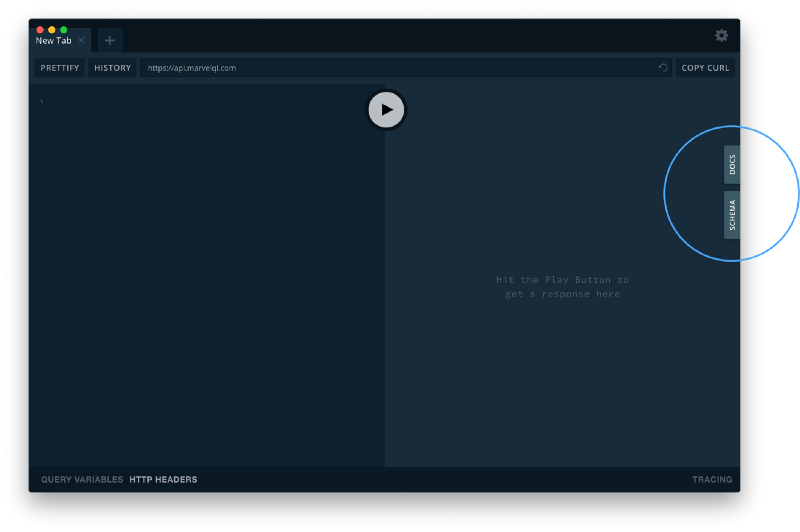Open the HISTORY panel
This screenshot has height=532, width=800.
pos(112,68)
